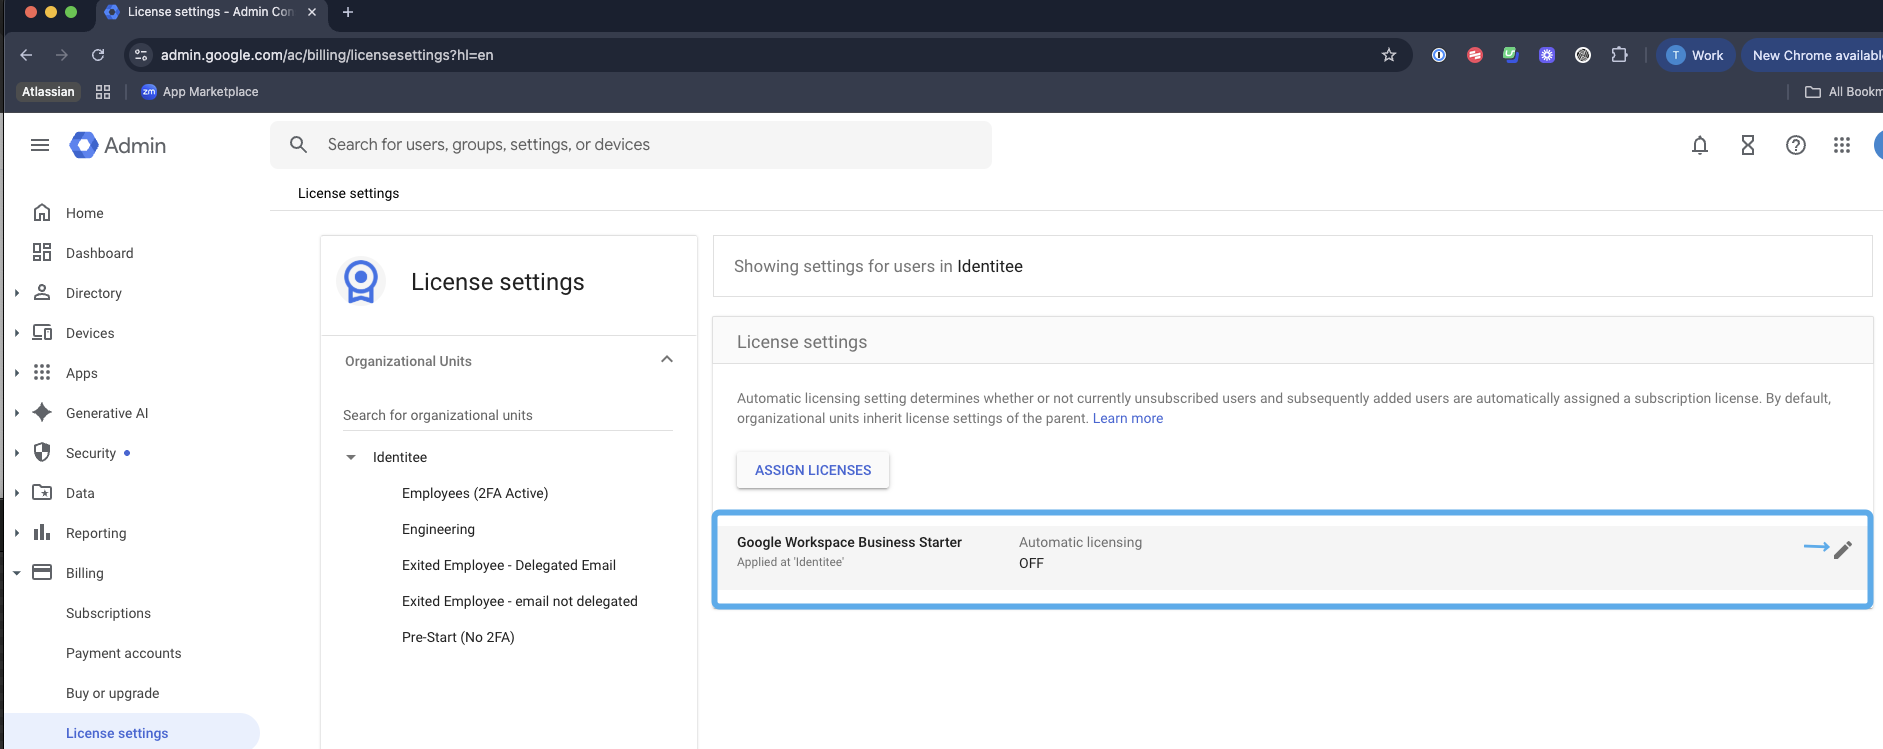Viewport: 1883px width, 749px height.
Task: Go to Payment accounts in sidebar
Action: (x=124, y=653)
